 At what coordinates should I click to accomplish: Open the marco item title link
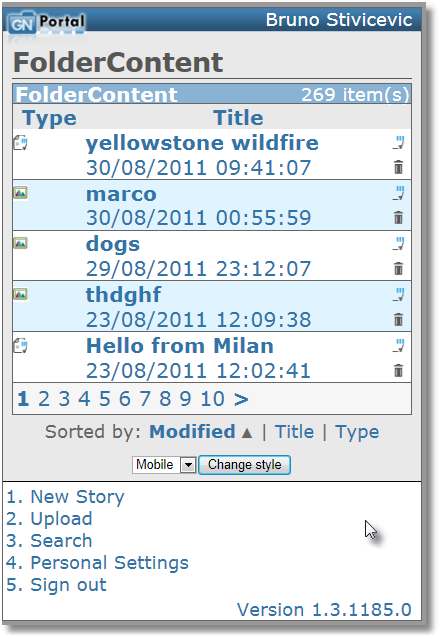(x=121, y=194)
